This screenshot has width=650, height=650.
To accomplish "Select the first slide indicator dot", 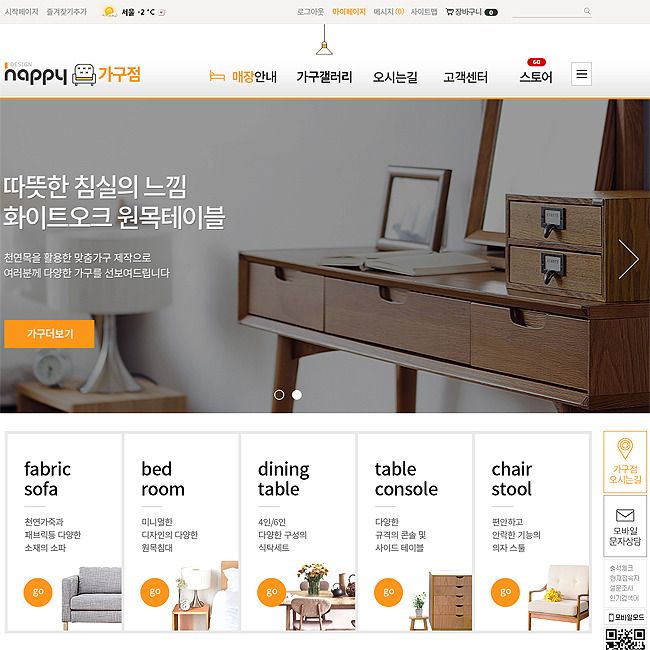I will pos(279,395).
